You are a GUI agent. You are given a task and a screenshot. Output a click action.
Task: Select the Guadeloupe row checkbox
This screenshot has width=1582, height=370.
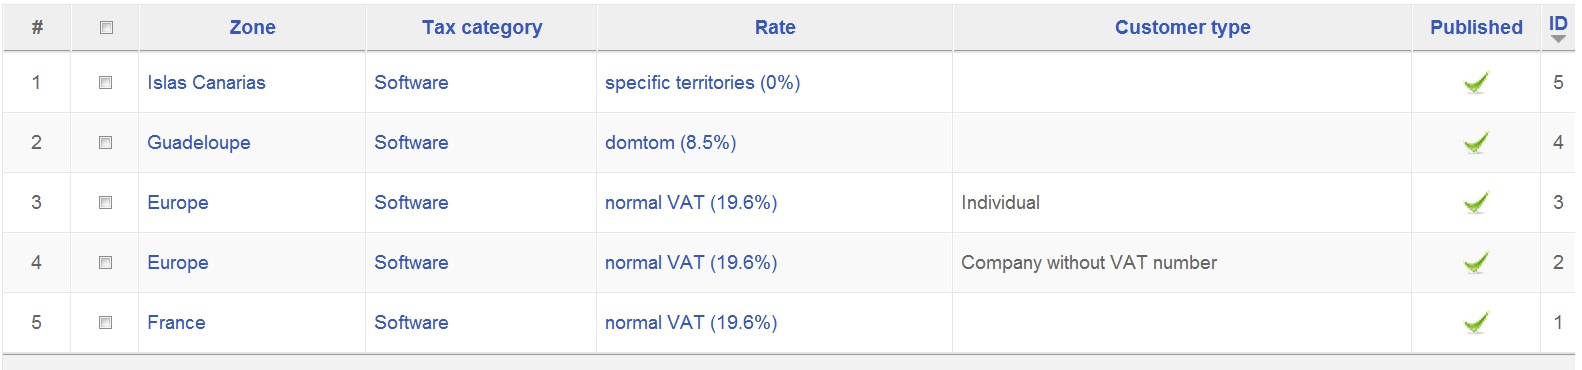[105, 143]
